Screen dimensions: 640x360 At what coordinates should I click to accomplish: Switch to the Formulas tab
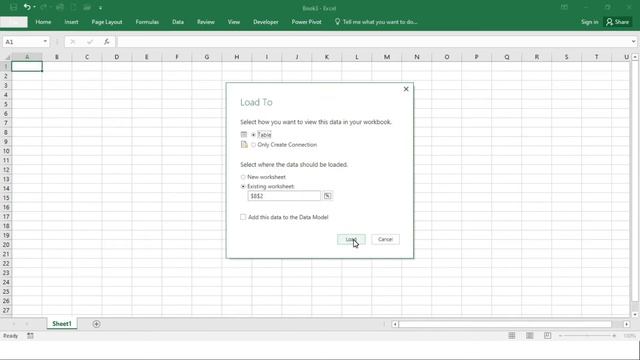coord(147,22)
